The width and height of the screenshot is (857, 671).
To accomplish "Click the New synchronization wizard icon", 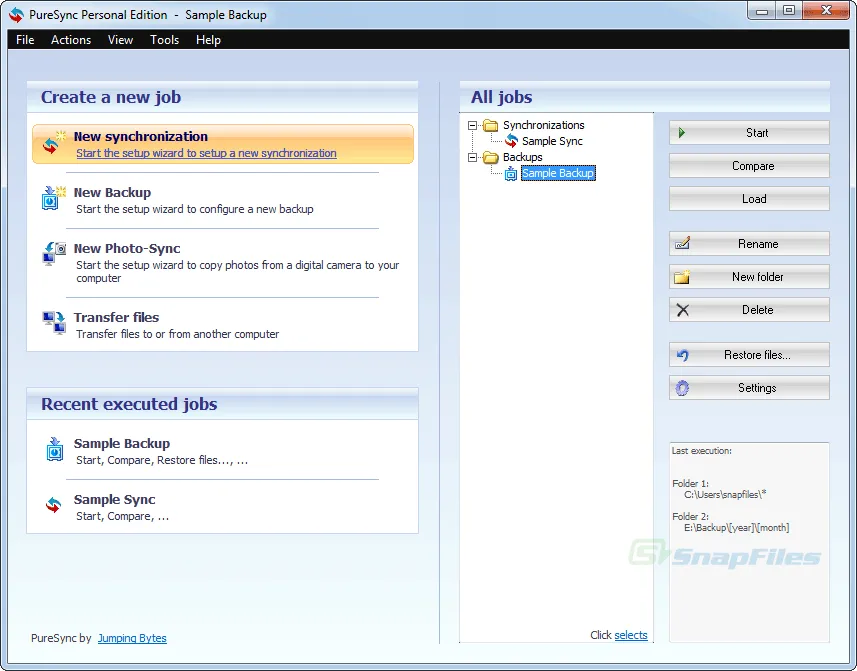I will tap(54, 143).
